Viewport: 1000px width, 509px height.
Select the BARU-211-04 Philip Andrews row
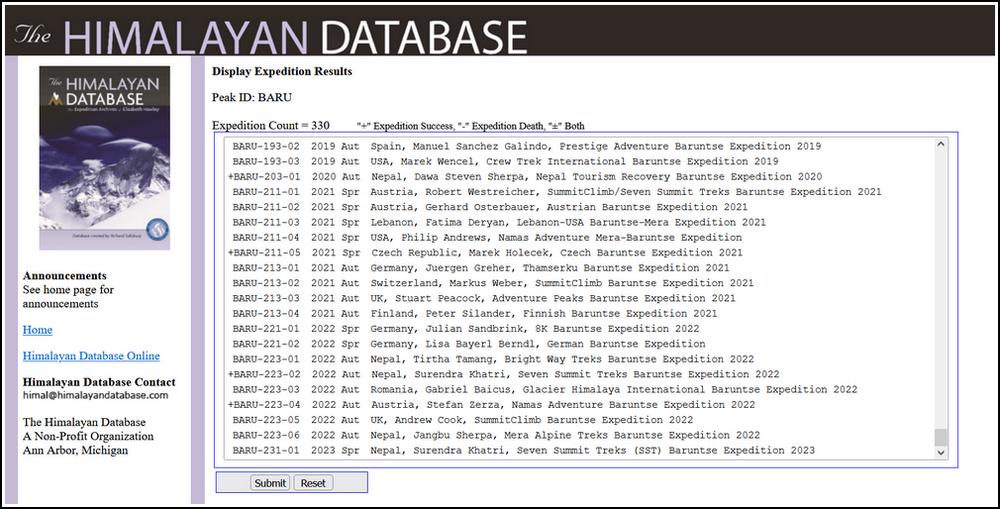click(579, 237)
